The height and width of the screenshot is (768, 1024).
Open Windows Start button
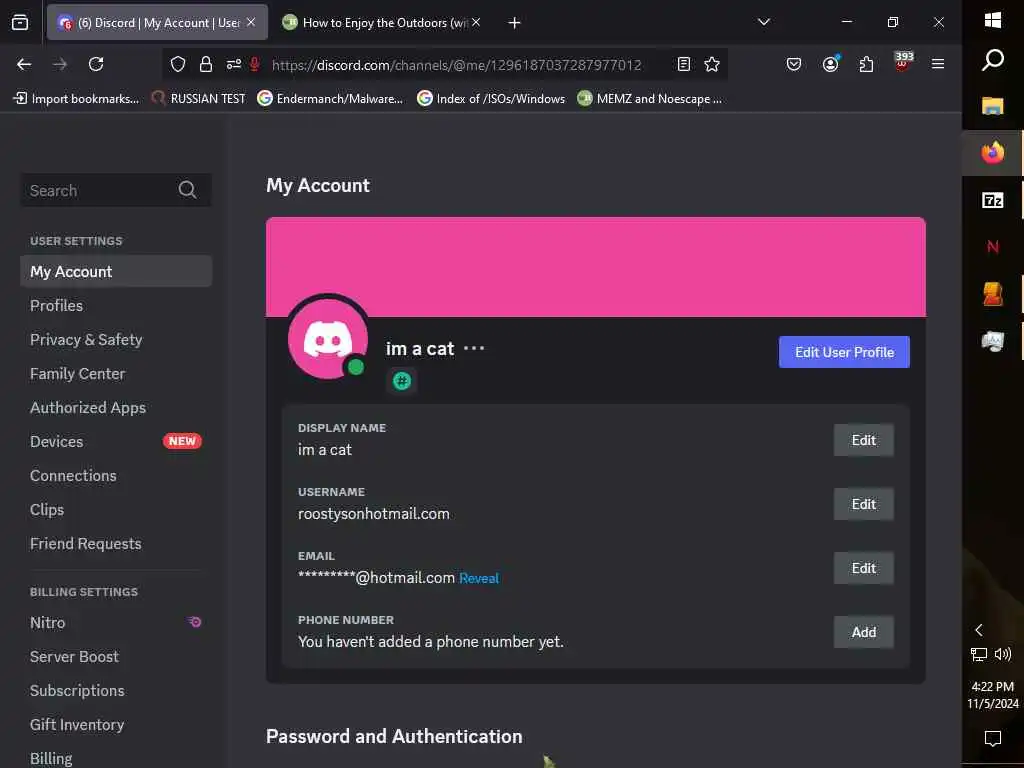pos(993,20)
